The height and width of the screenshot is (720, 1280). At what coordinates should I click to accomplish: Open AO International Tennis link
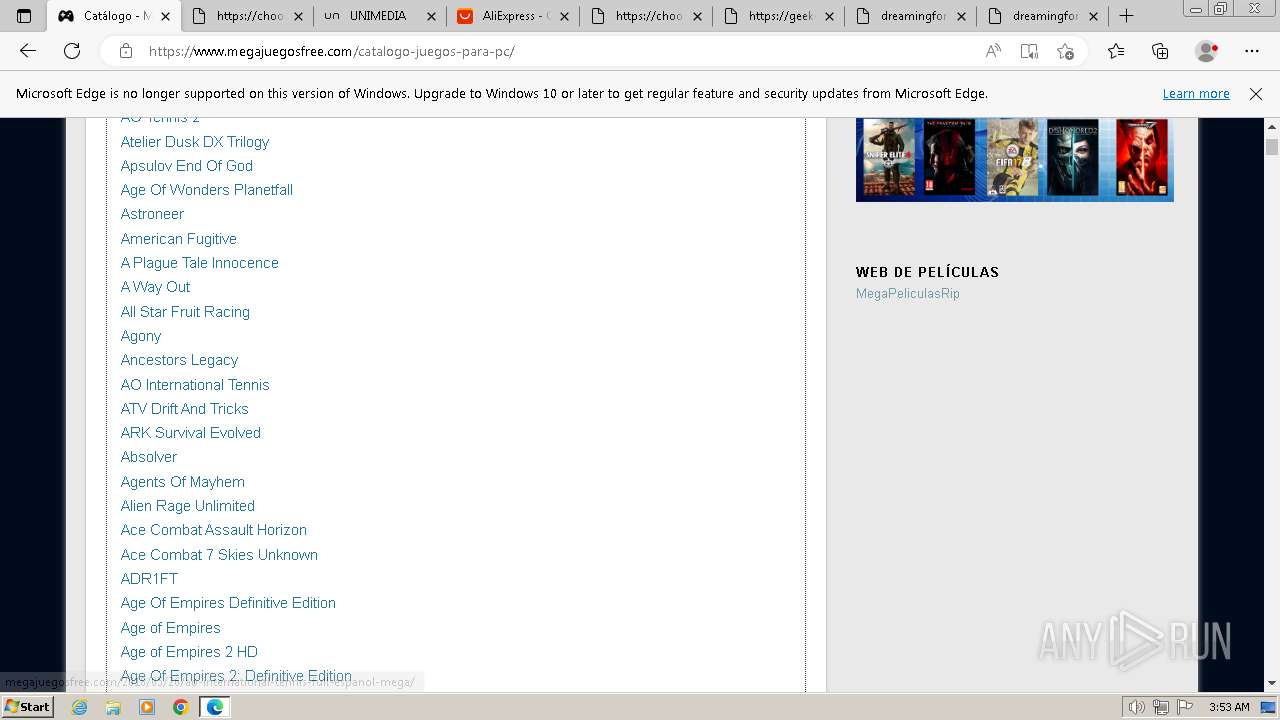pos(195,385)
